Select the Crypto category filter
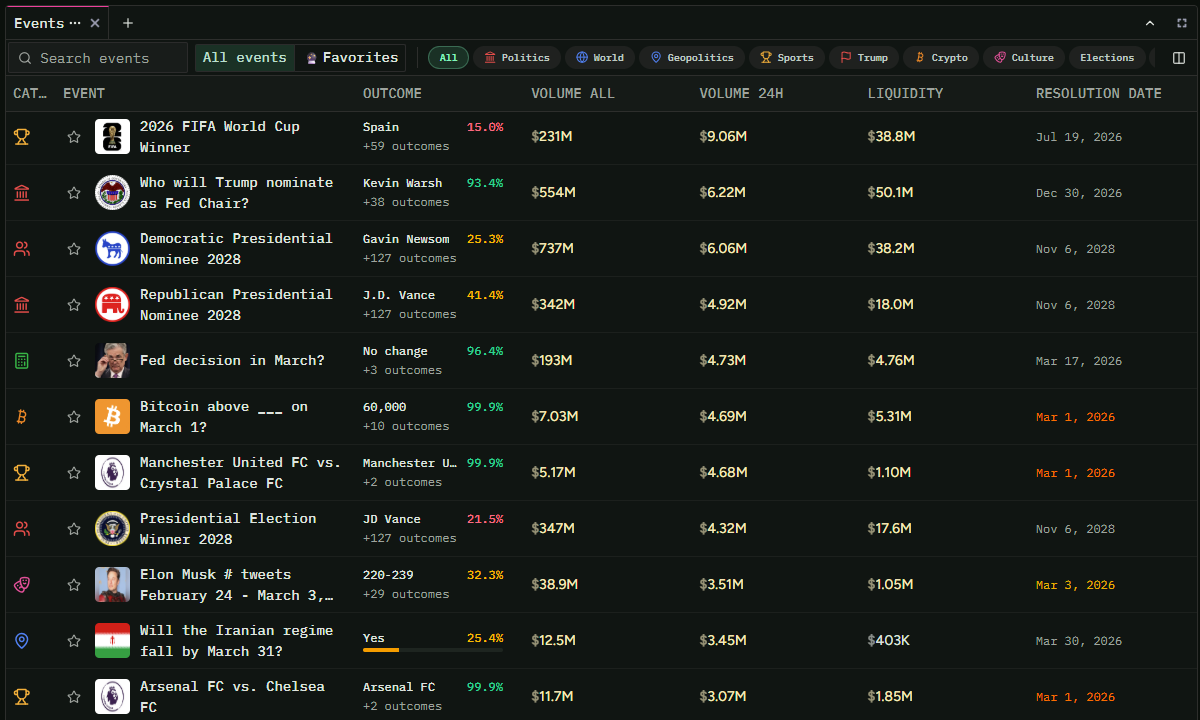The width and height of the screenshot is (1200, 720). 940,58
